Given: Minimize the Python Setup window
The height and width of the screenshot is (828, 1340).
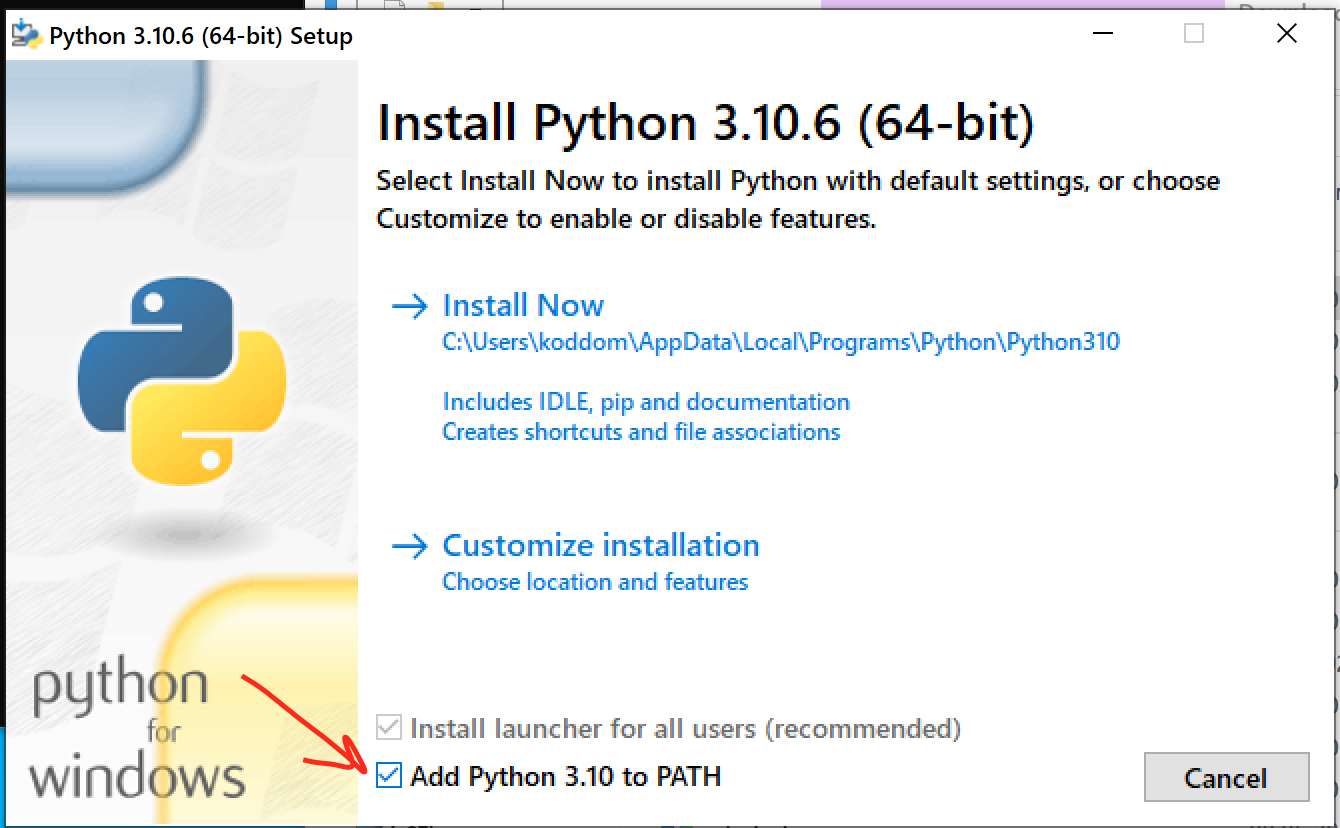Looking at the screenshot, I should coord(1102,33).
